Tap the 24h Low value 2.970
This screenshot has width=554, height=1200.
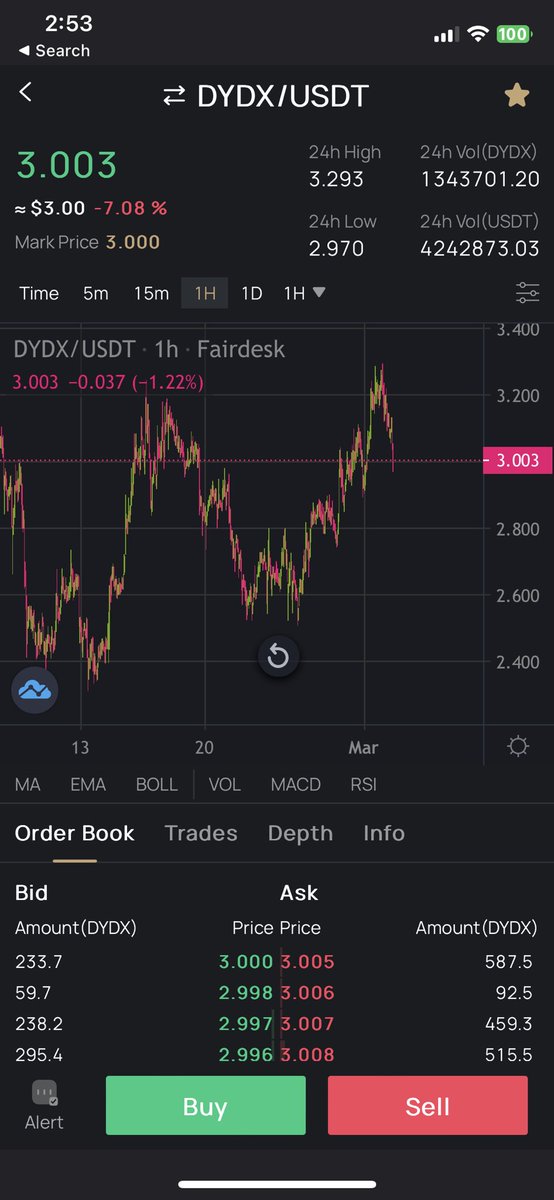coord(336,249)
